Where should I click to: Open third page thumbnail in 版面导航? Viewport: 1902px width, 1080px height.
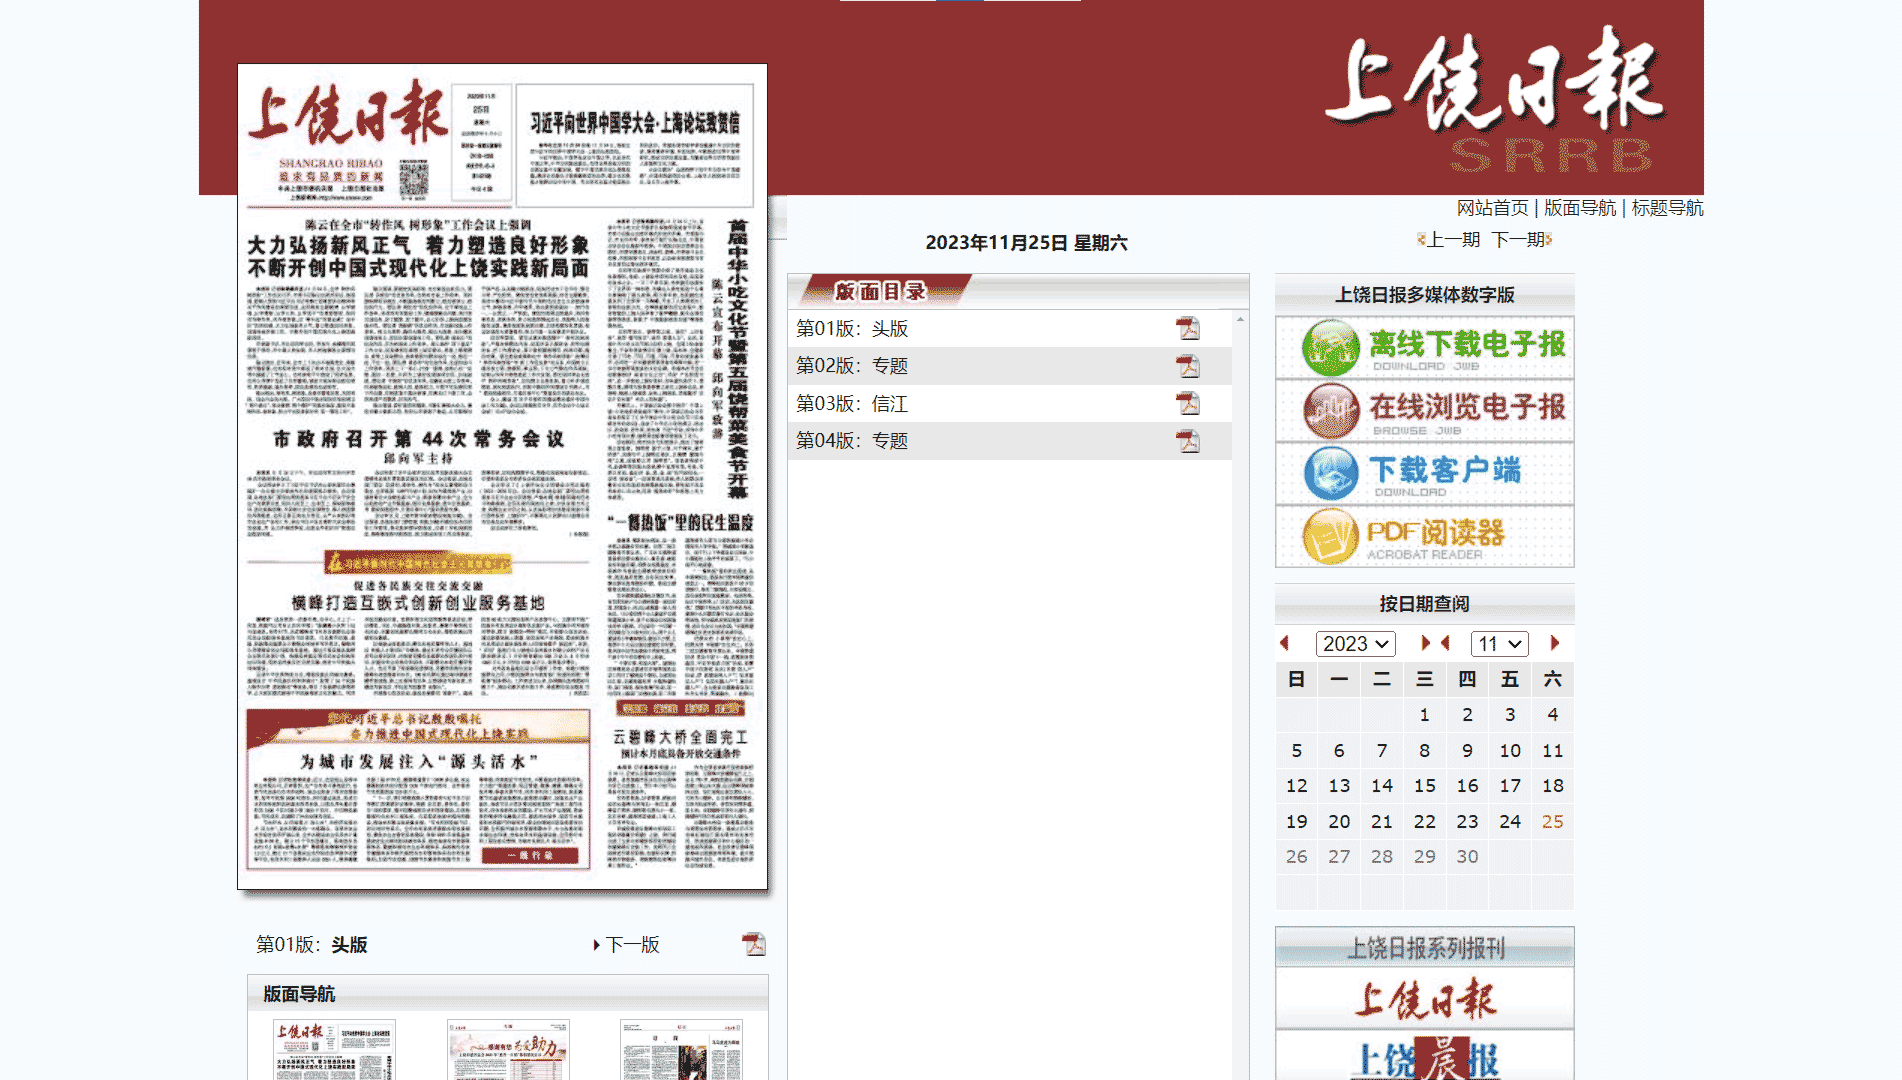[x=681, y=1050]
